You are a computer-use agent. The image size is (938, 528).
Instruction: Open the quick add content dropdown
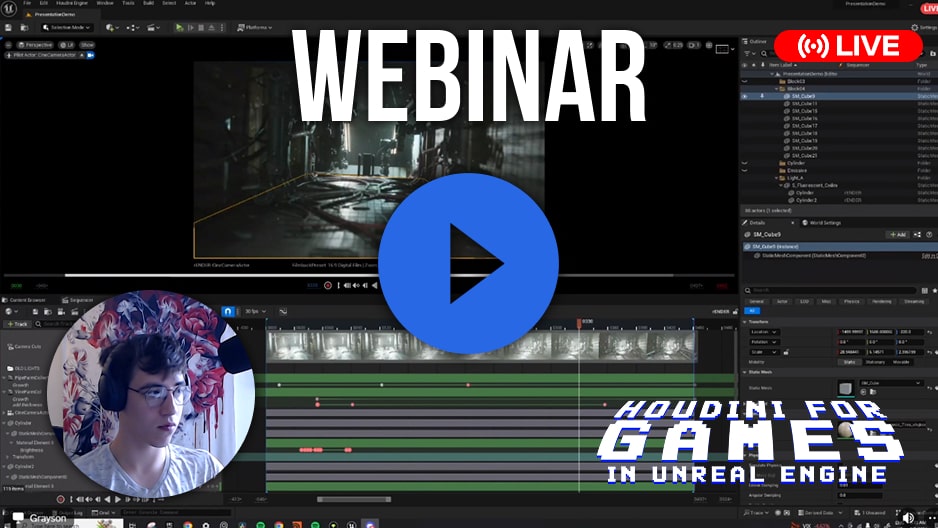click(x=111, y=28)
